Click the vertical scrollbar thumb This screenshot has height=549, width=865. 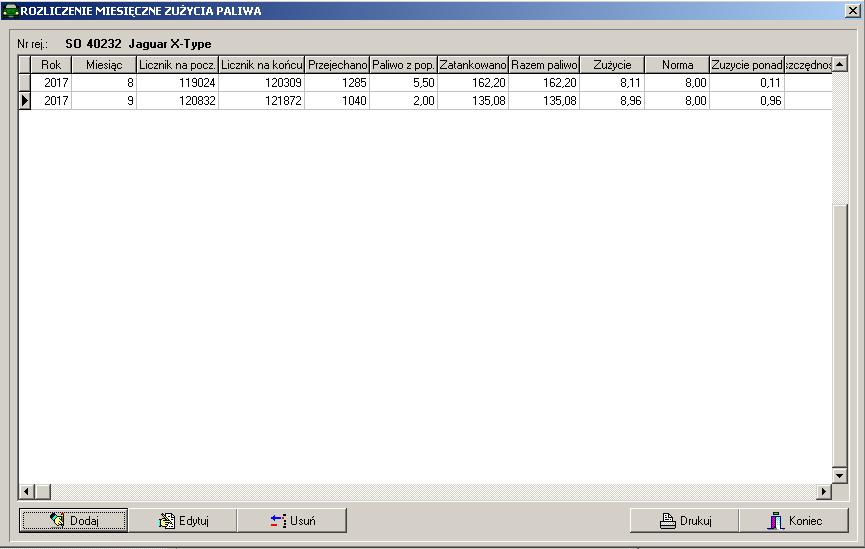(840, 336)
